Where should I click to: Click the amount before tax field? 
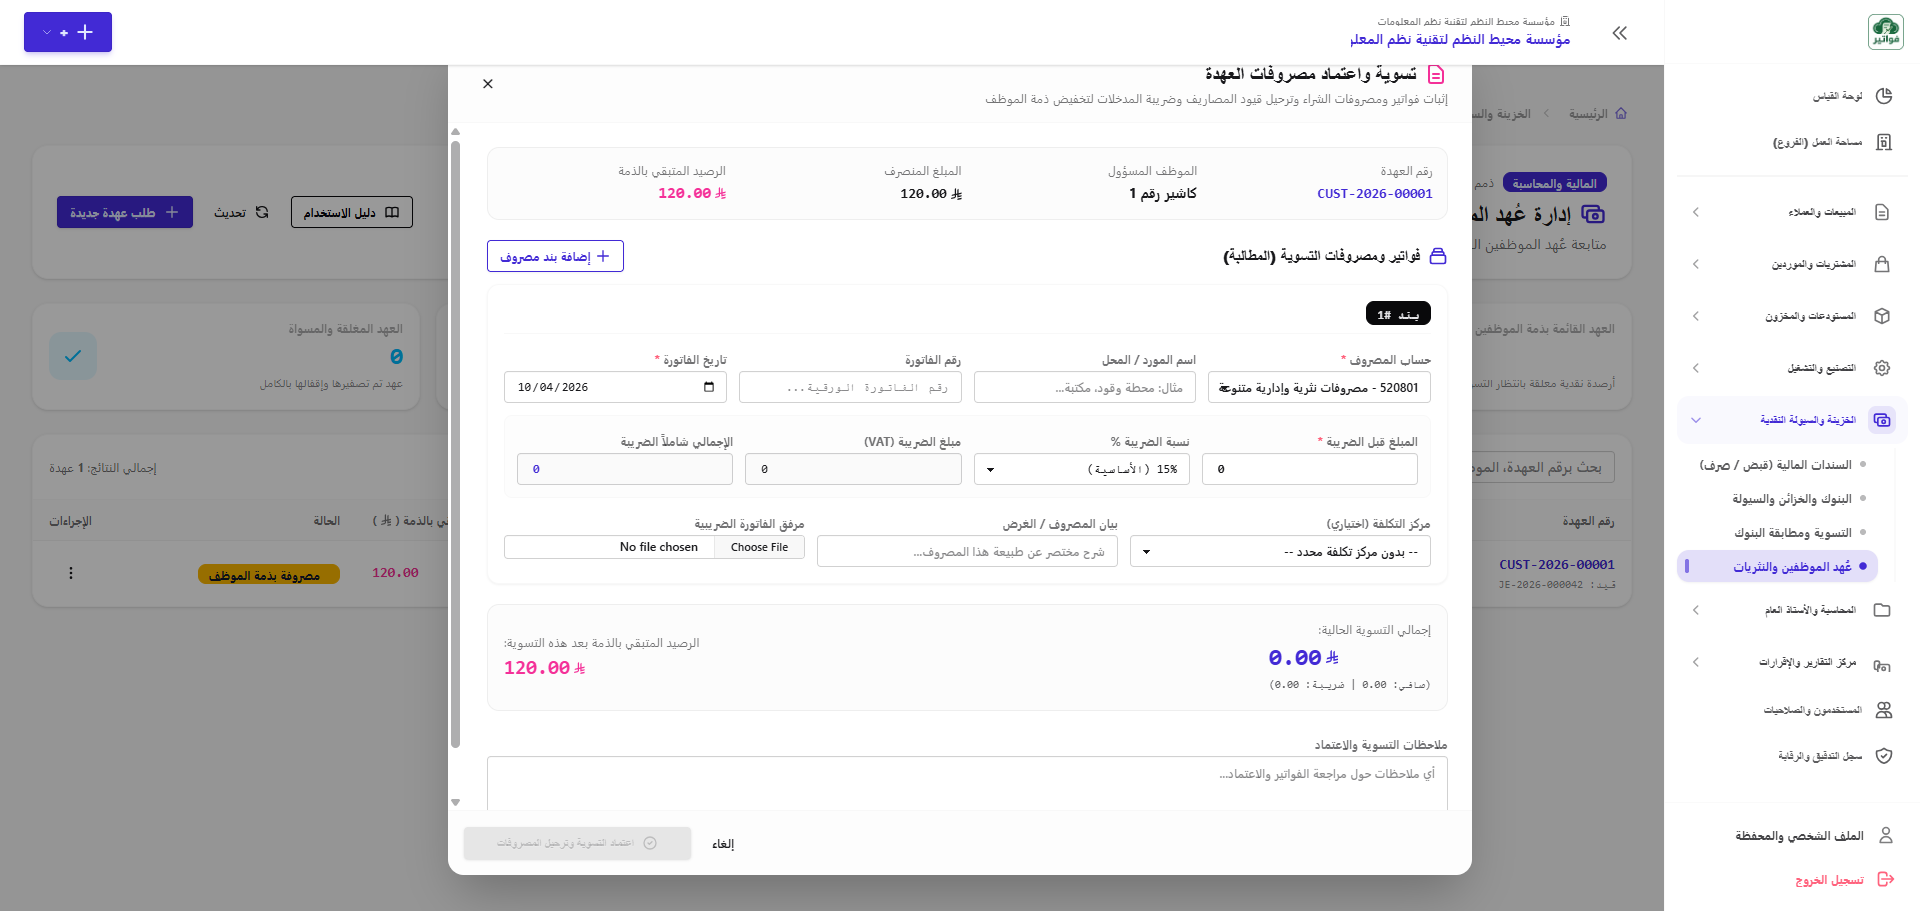pos(1310,469)
